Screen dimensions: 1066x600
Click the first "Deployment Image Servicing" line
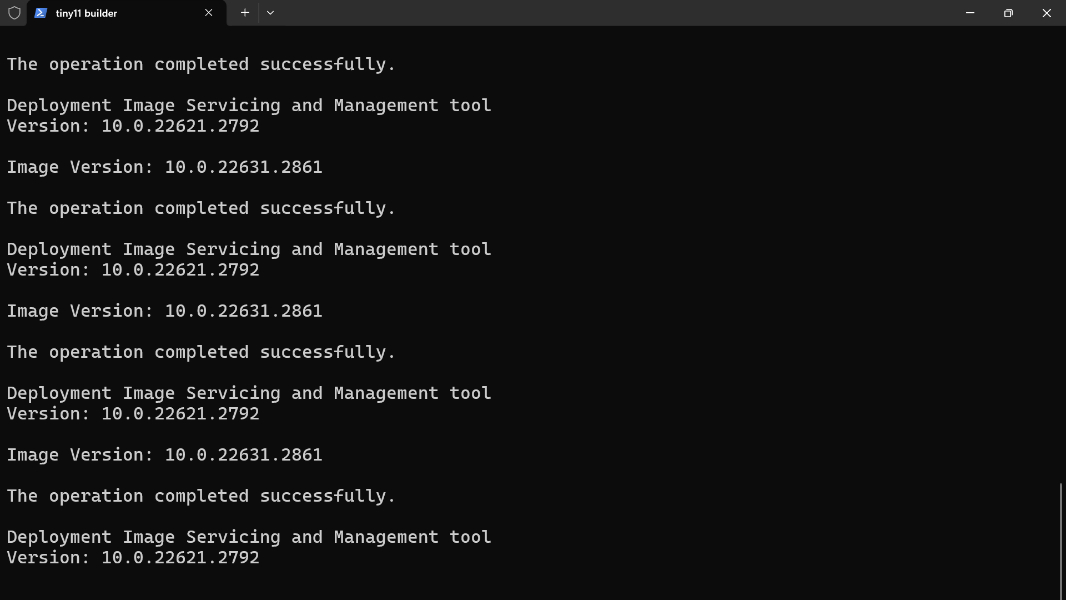[249, 105]
